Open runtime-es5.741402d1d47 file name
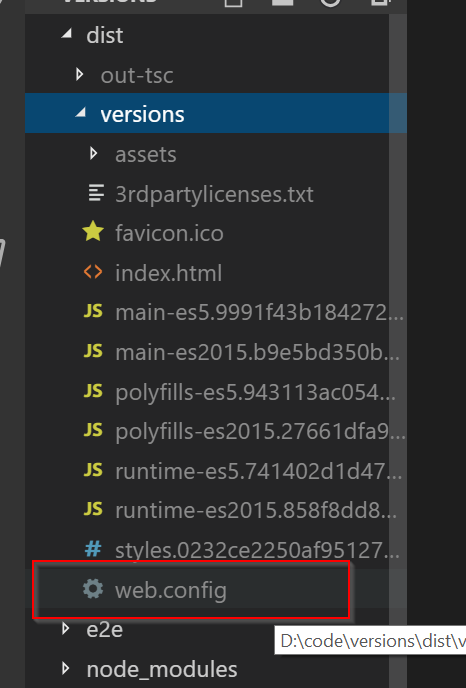466x688 pixels. [258, 471]
